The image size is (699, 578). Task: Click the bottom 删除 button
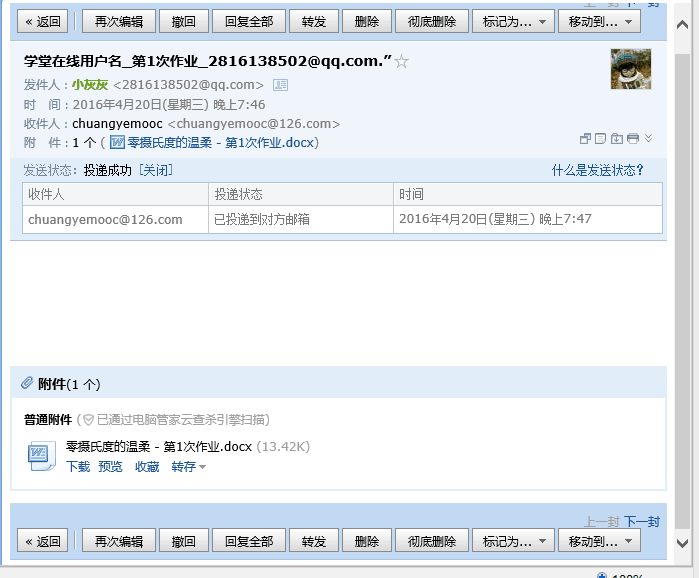pos(367,541)
